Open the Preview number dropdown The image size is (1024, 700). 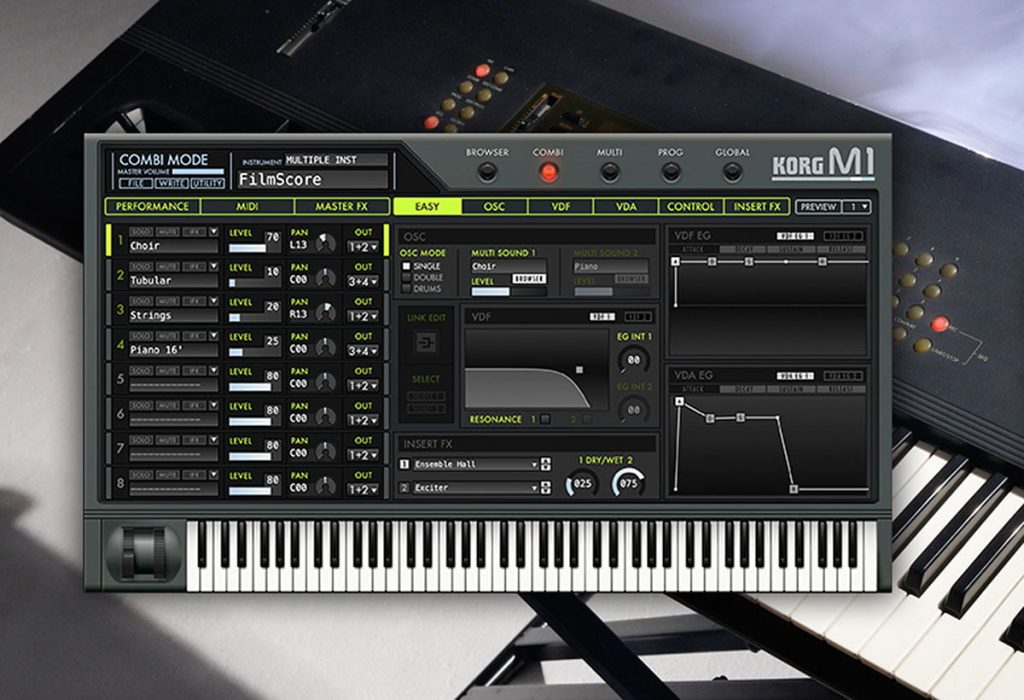tap(857, 207)
